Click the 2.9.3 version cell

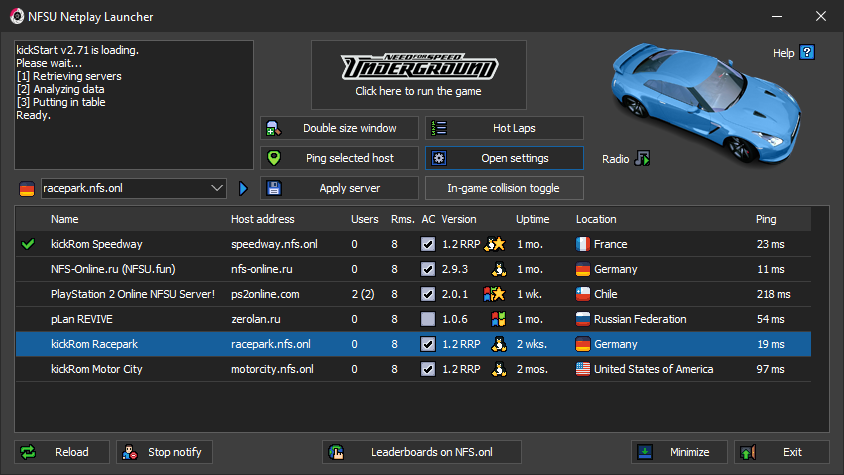(x=455, y=269)
